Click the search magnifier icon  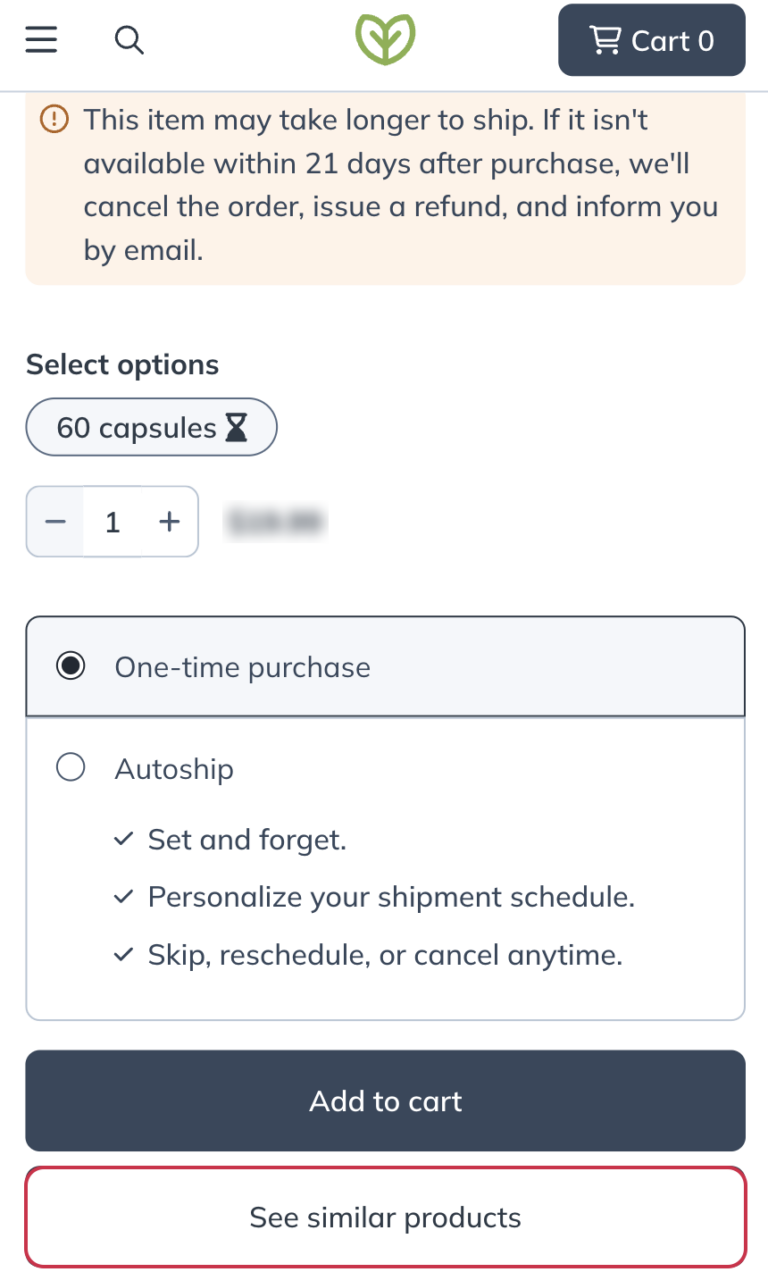(129, 41)
